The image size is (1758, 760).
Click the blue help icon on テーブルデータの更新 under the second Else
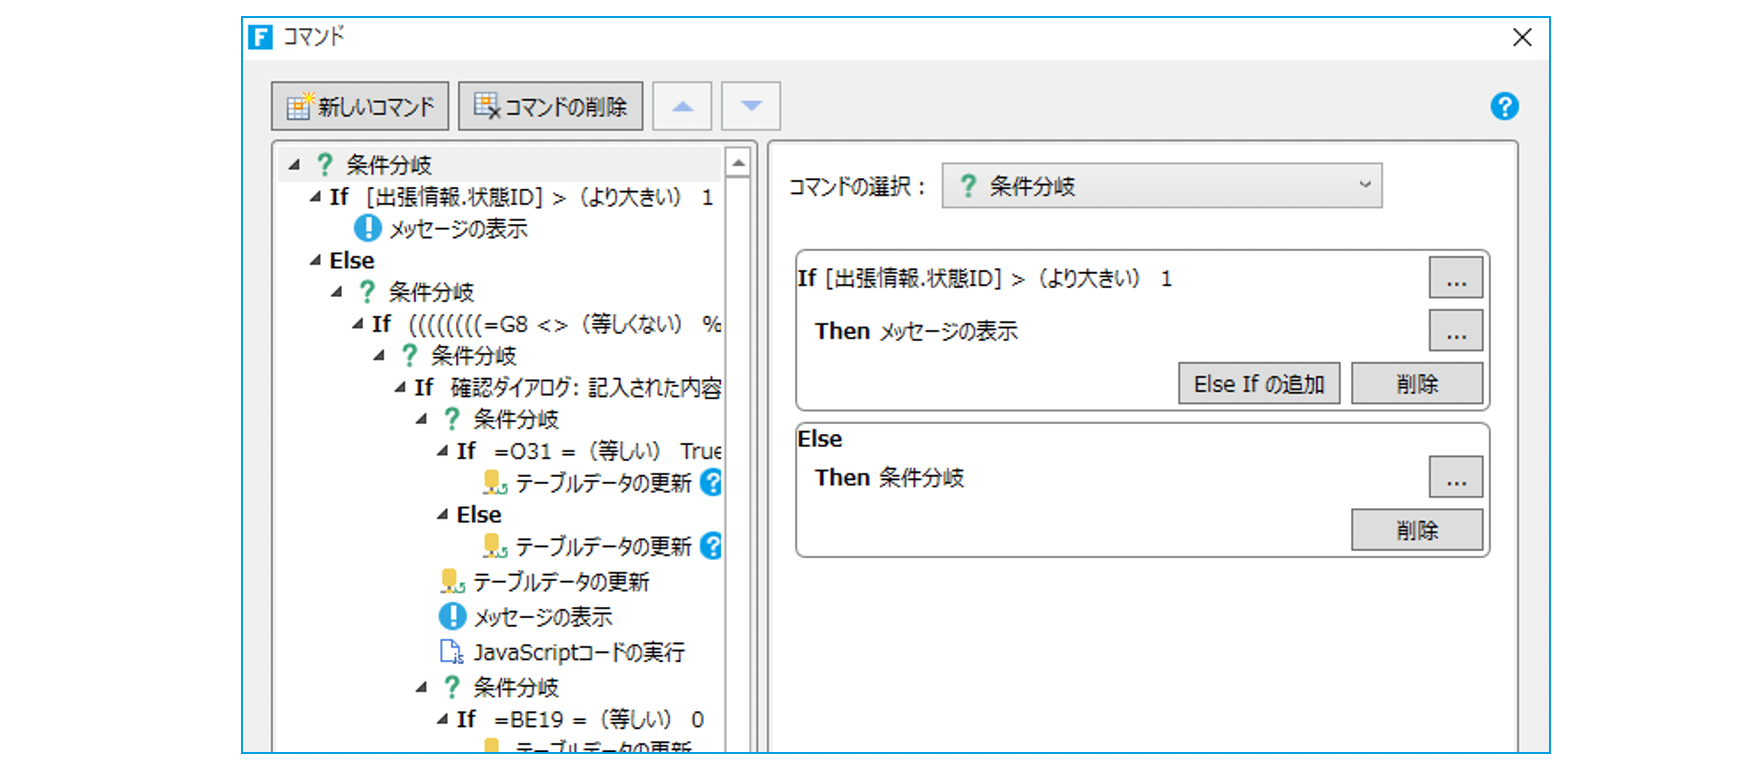(x=711, y=546)
